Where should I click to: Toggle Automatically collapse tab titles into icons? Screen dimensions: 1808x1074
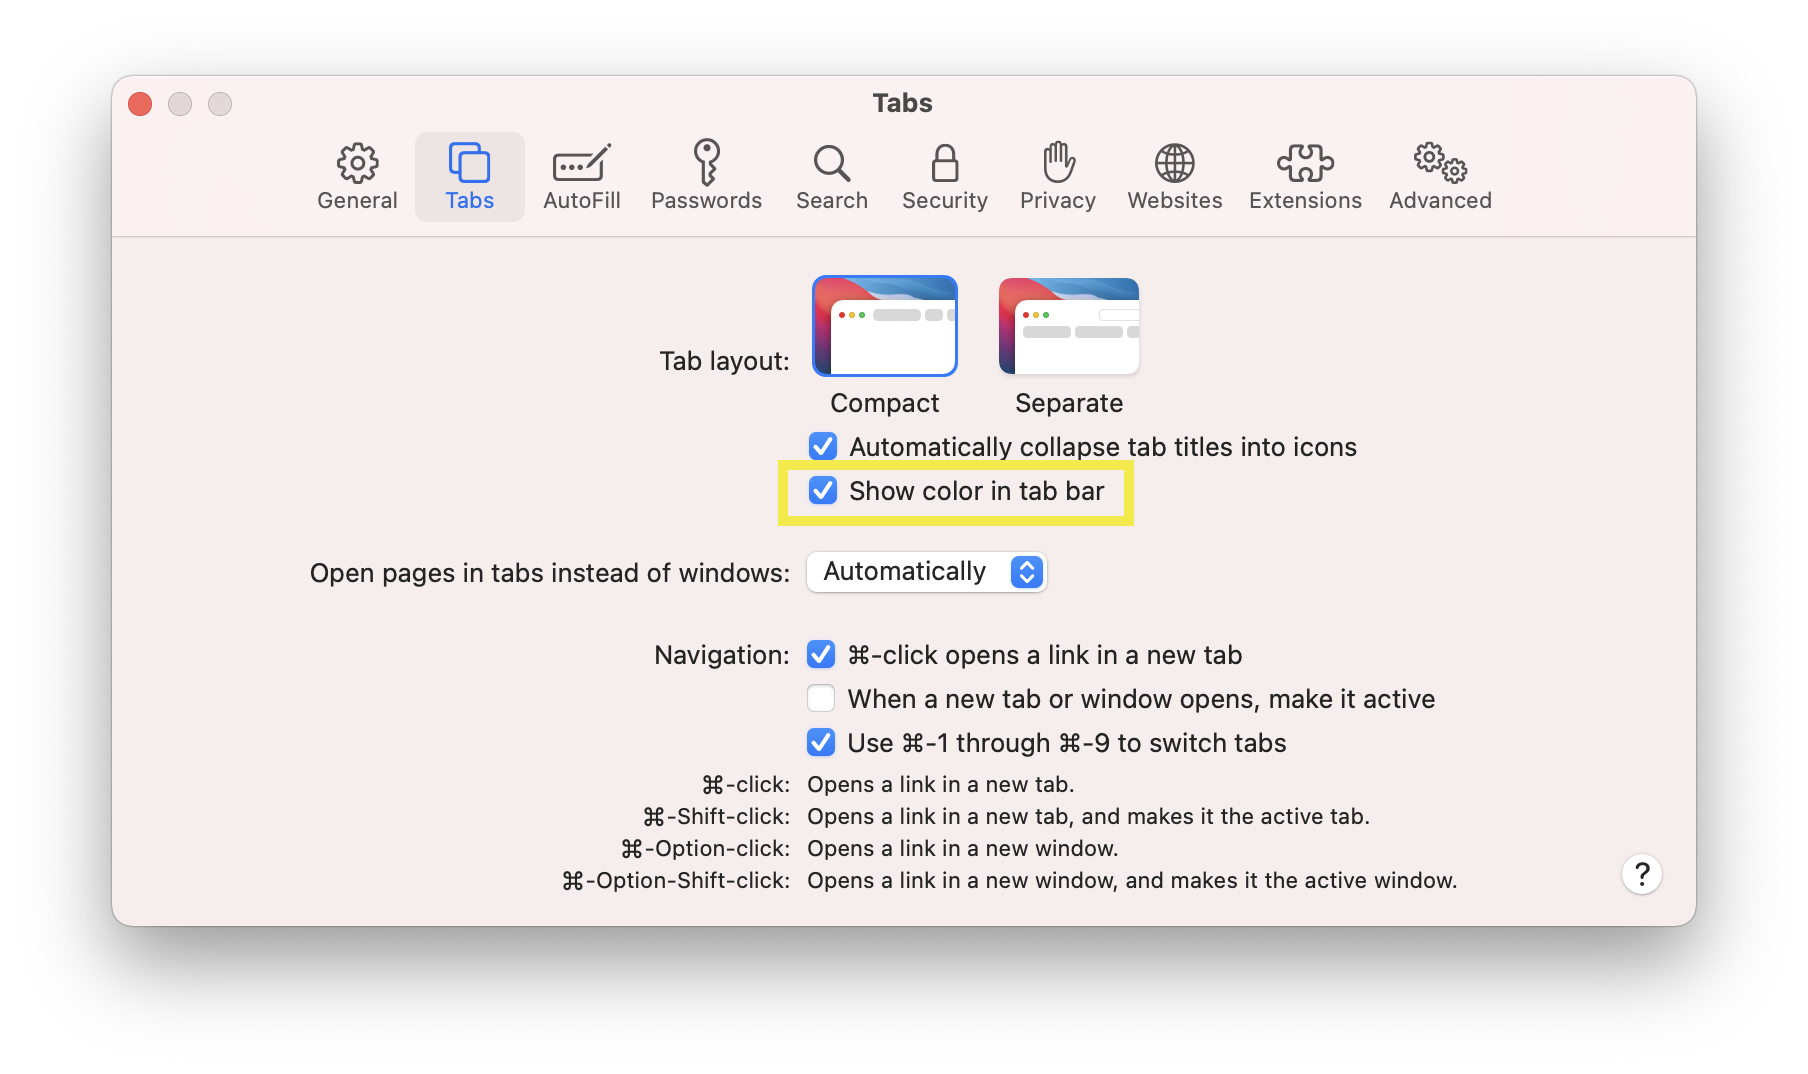coord(823,446)
